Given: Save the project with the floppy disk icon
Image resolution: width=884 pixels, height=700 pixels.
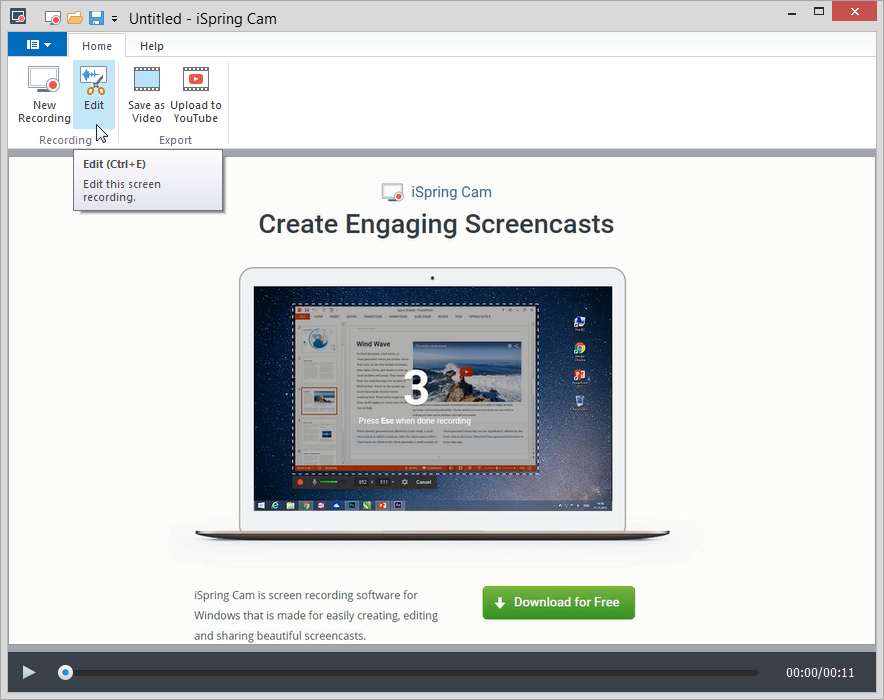Looking at the screenshot, I should pyautogui.click(x=96, y=18).
